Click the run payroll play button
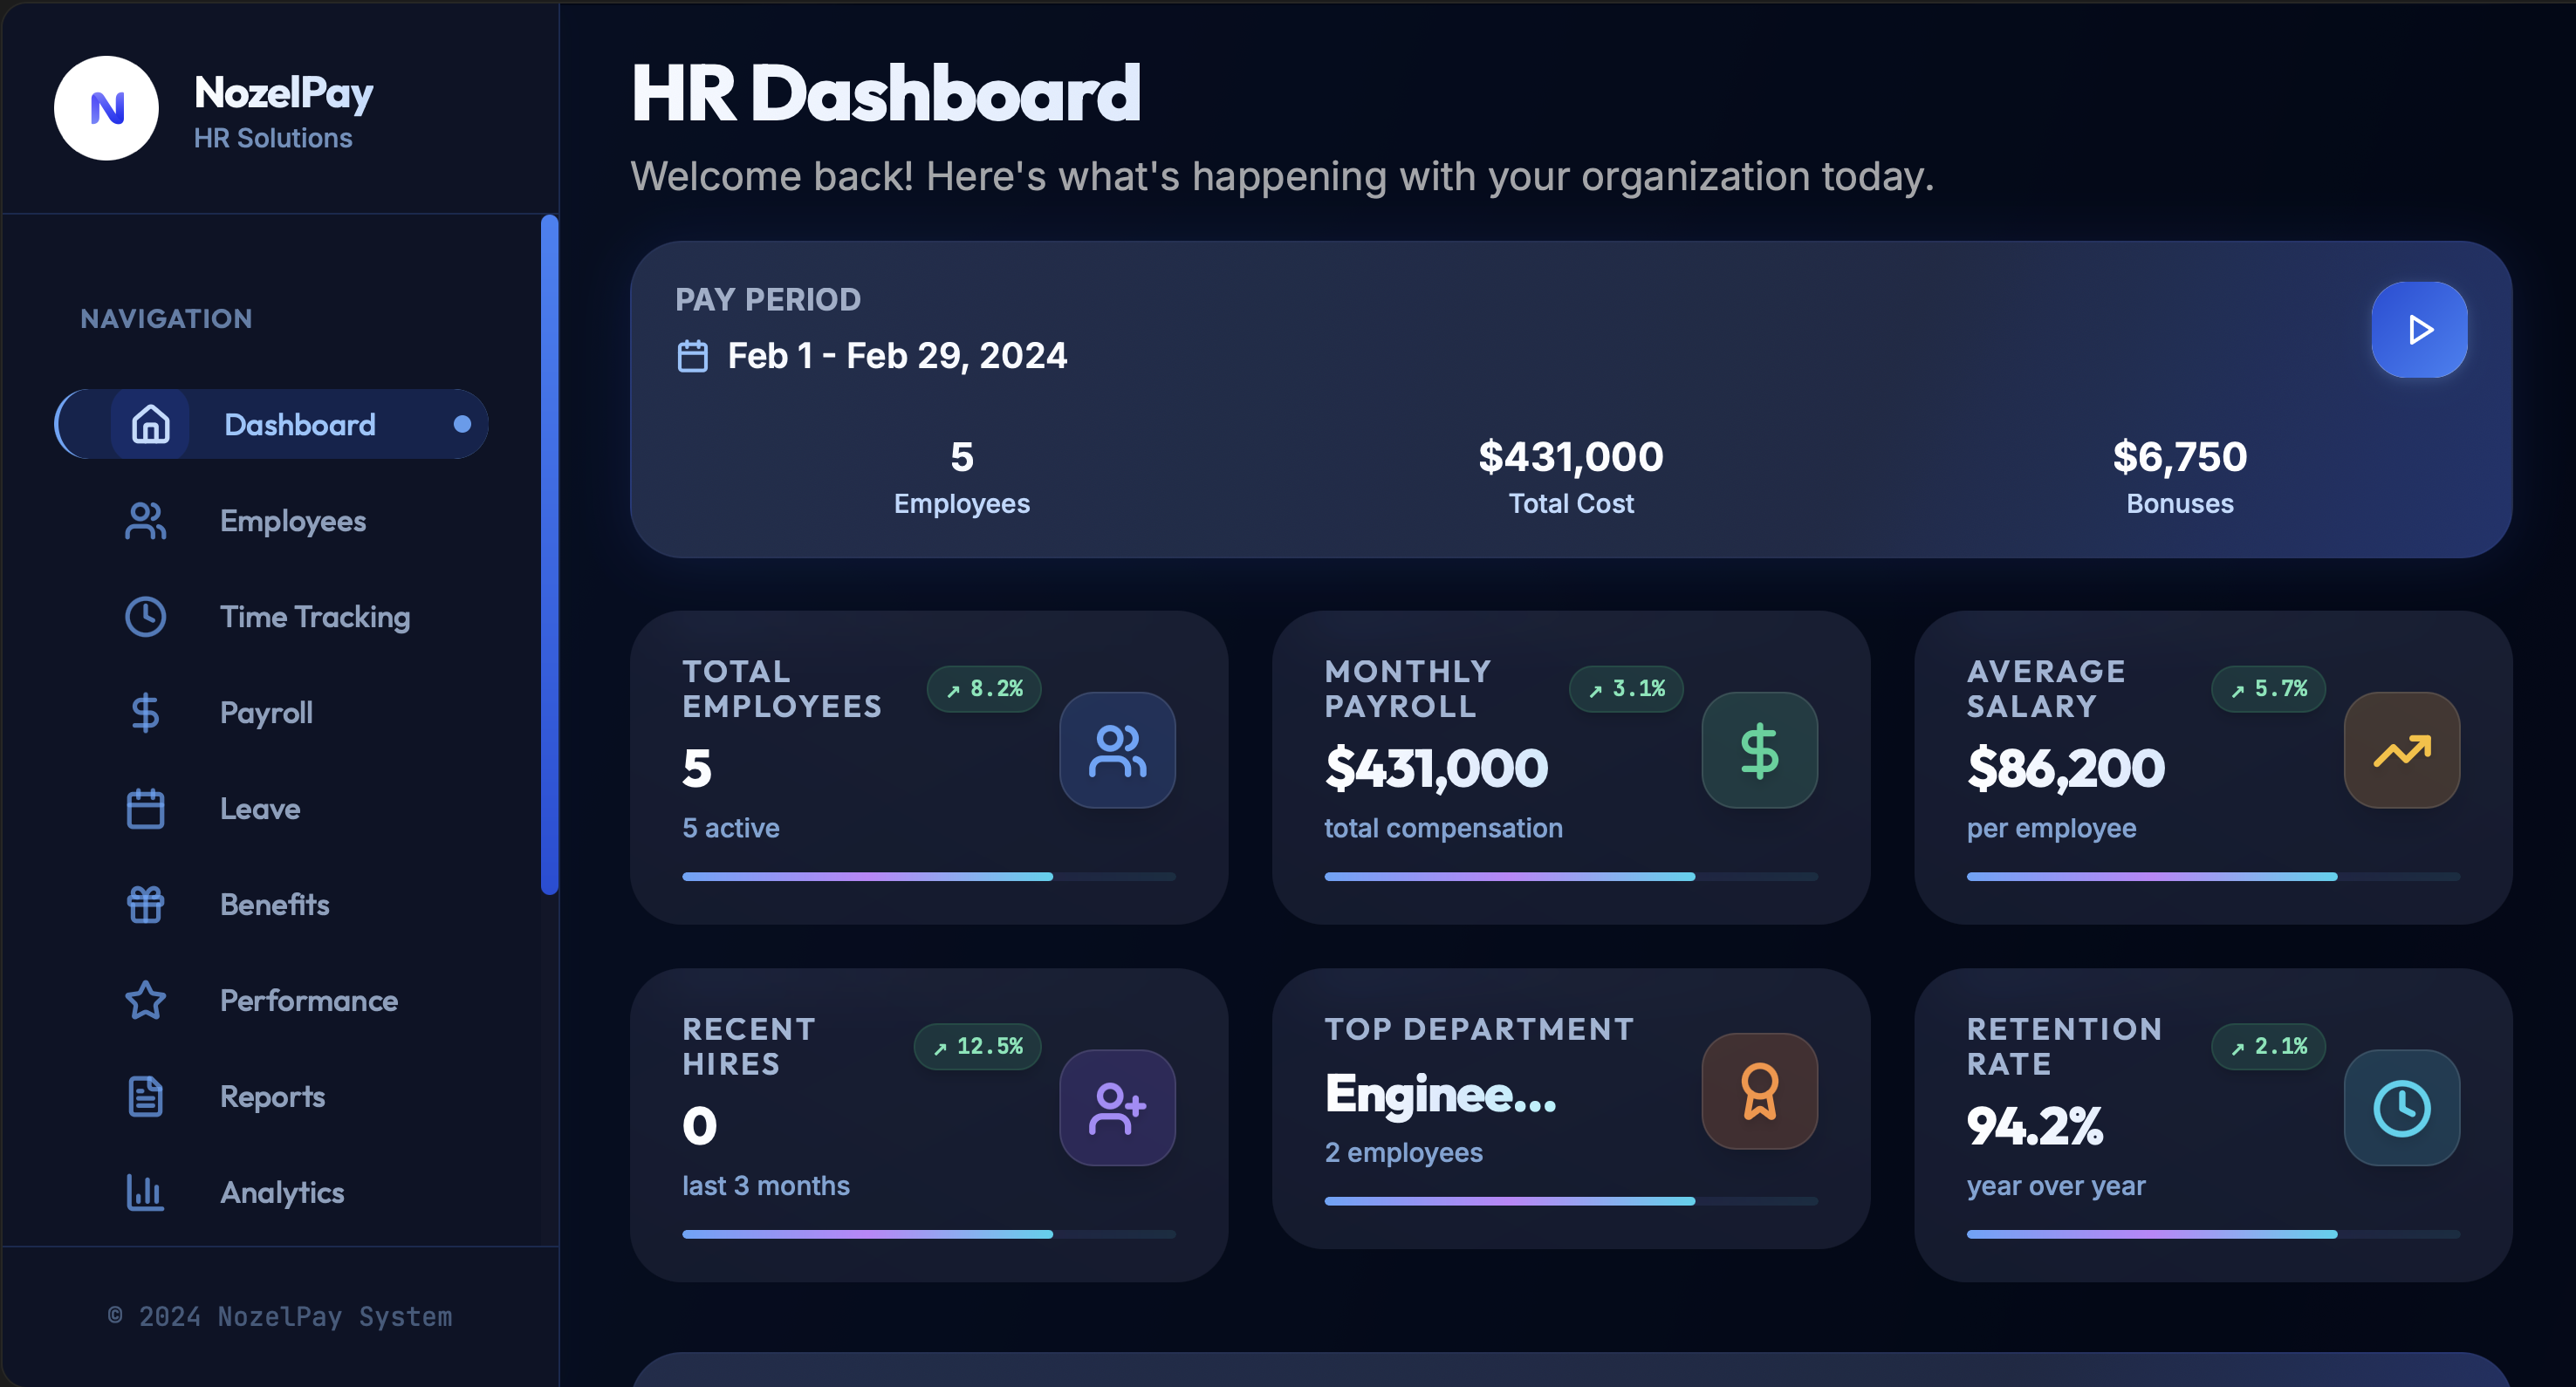The height and width of the screenshot is (1387, 2576). 2419,329
